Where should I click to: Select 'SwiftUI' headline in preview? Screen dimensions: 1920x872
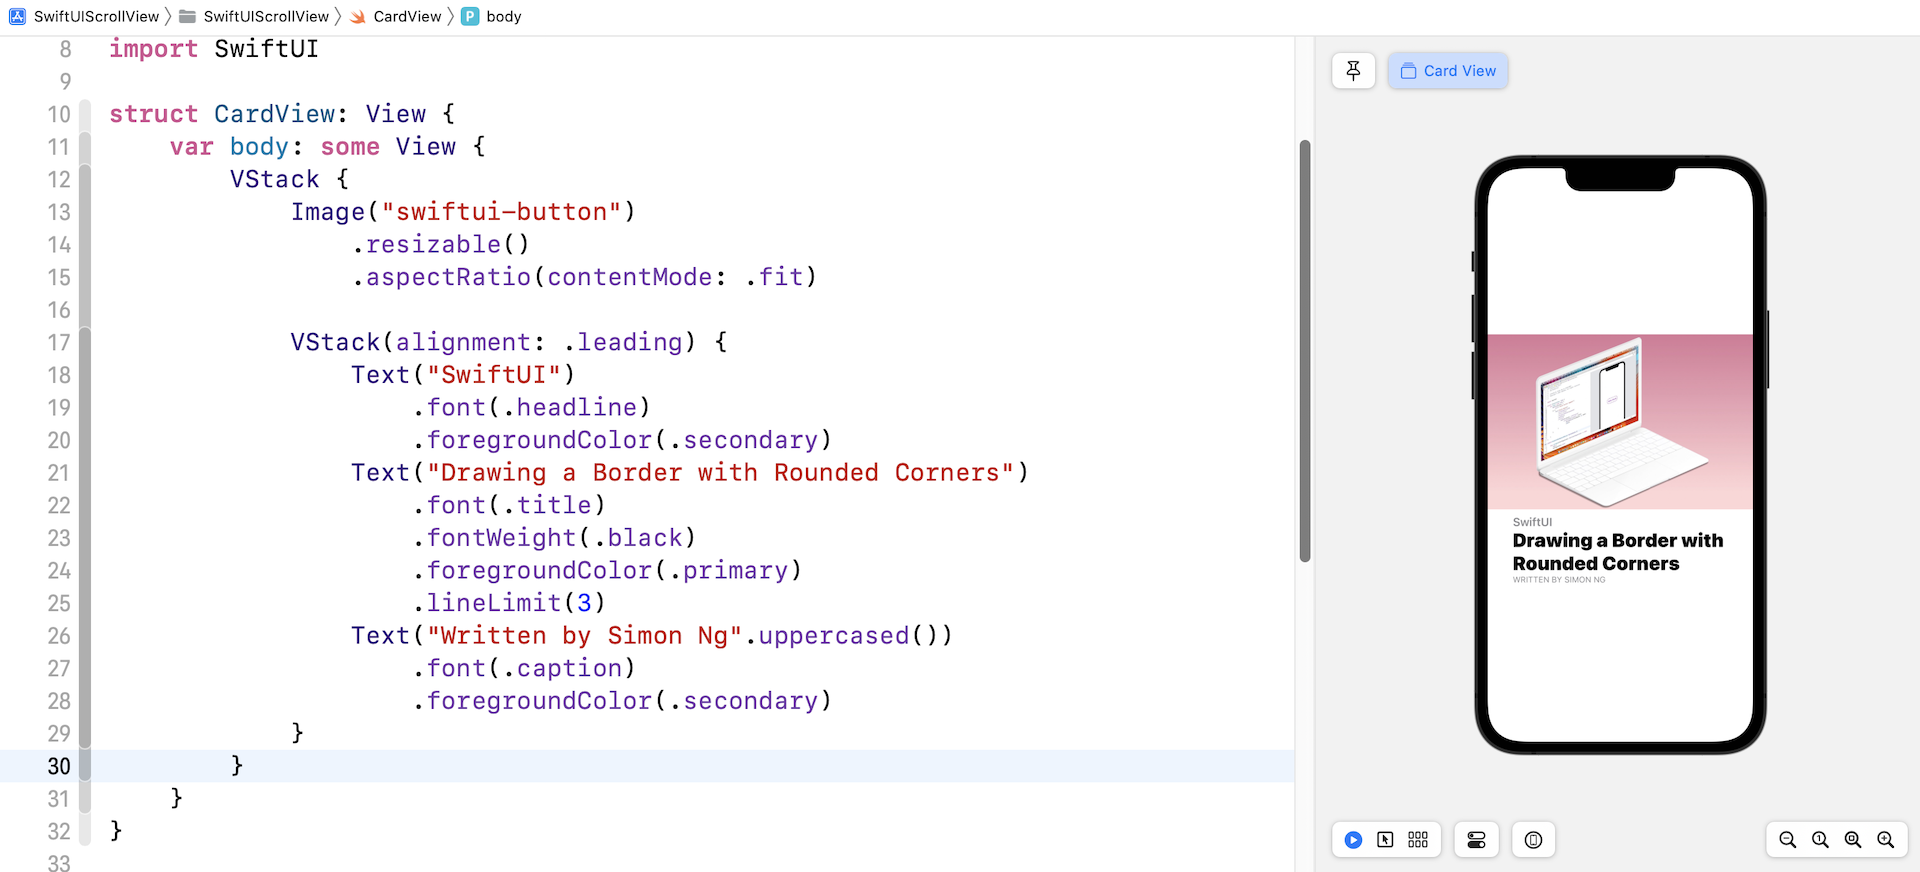(1532, 522)
